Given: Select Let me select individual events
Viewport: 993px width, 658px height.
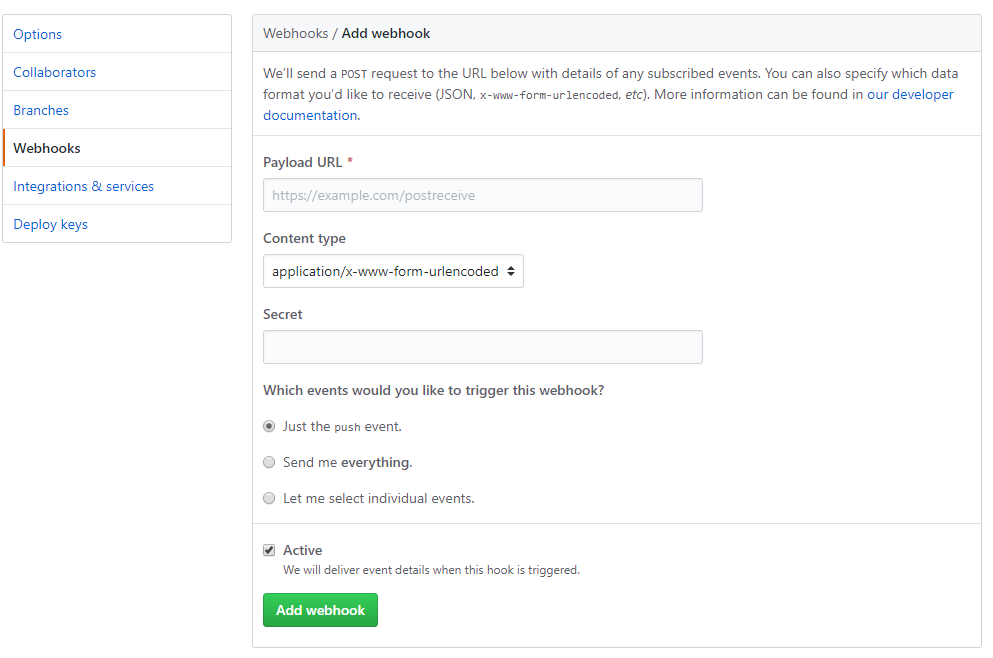Looking at the screenshot, I should pos(269,498).
